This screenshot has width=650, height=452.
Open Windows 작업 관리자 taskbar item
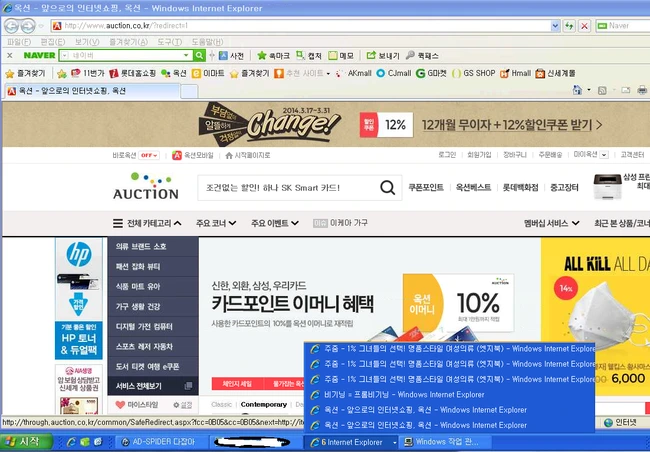pos(446,442)
